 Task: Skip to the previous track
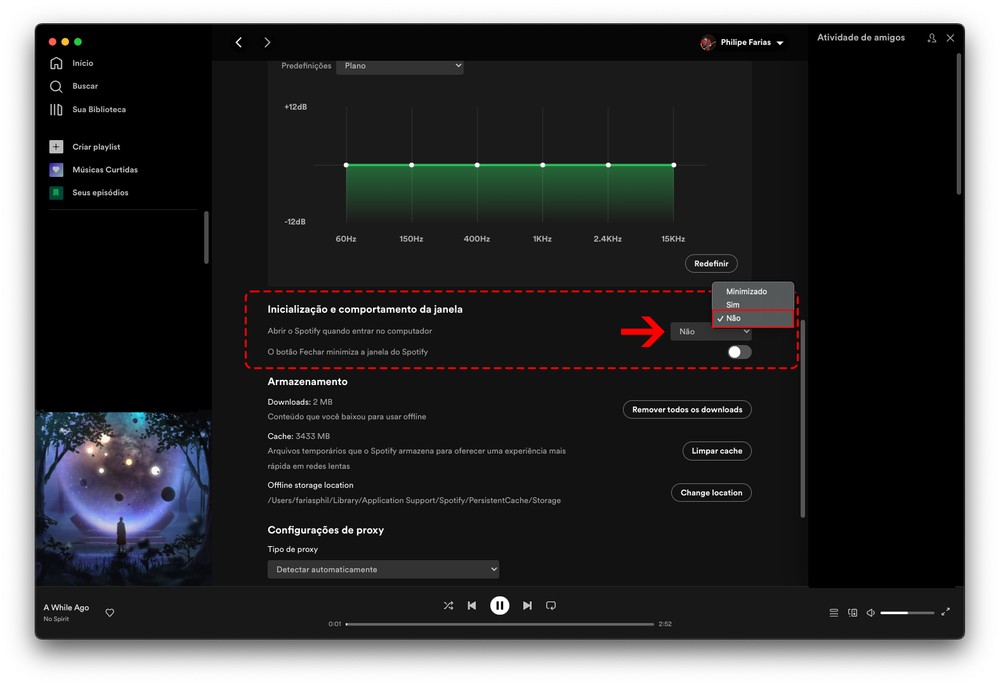(x=472, y=606)
